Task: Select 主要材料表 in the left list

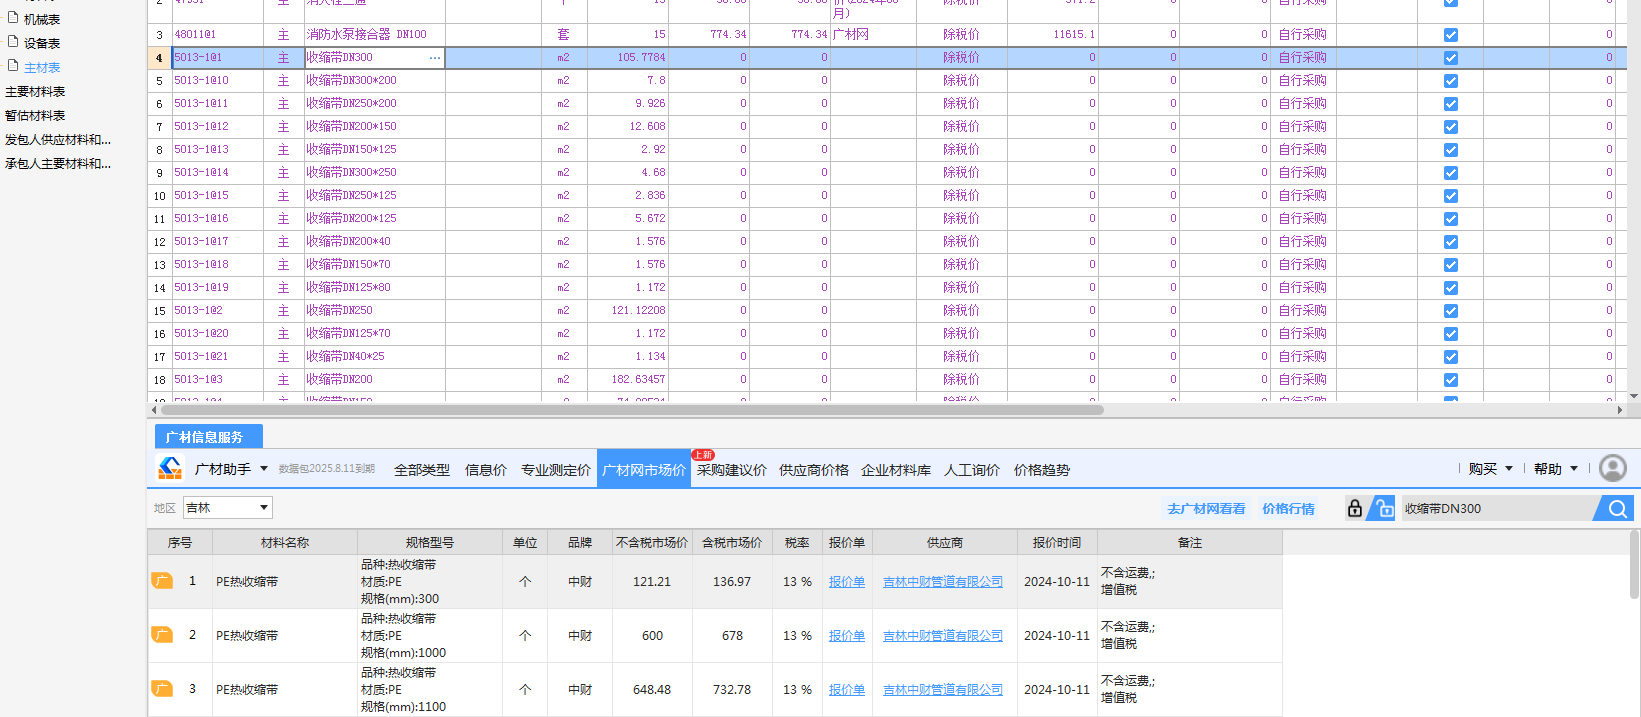Action: (x=35, y=91)
